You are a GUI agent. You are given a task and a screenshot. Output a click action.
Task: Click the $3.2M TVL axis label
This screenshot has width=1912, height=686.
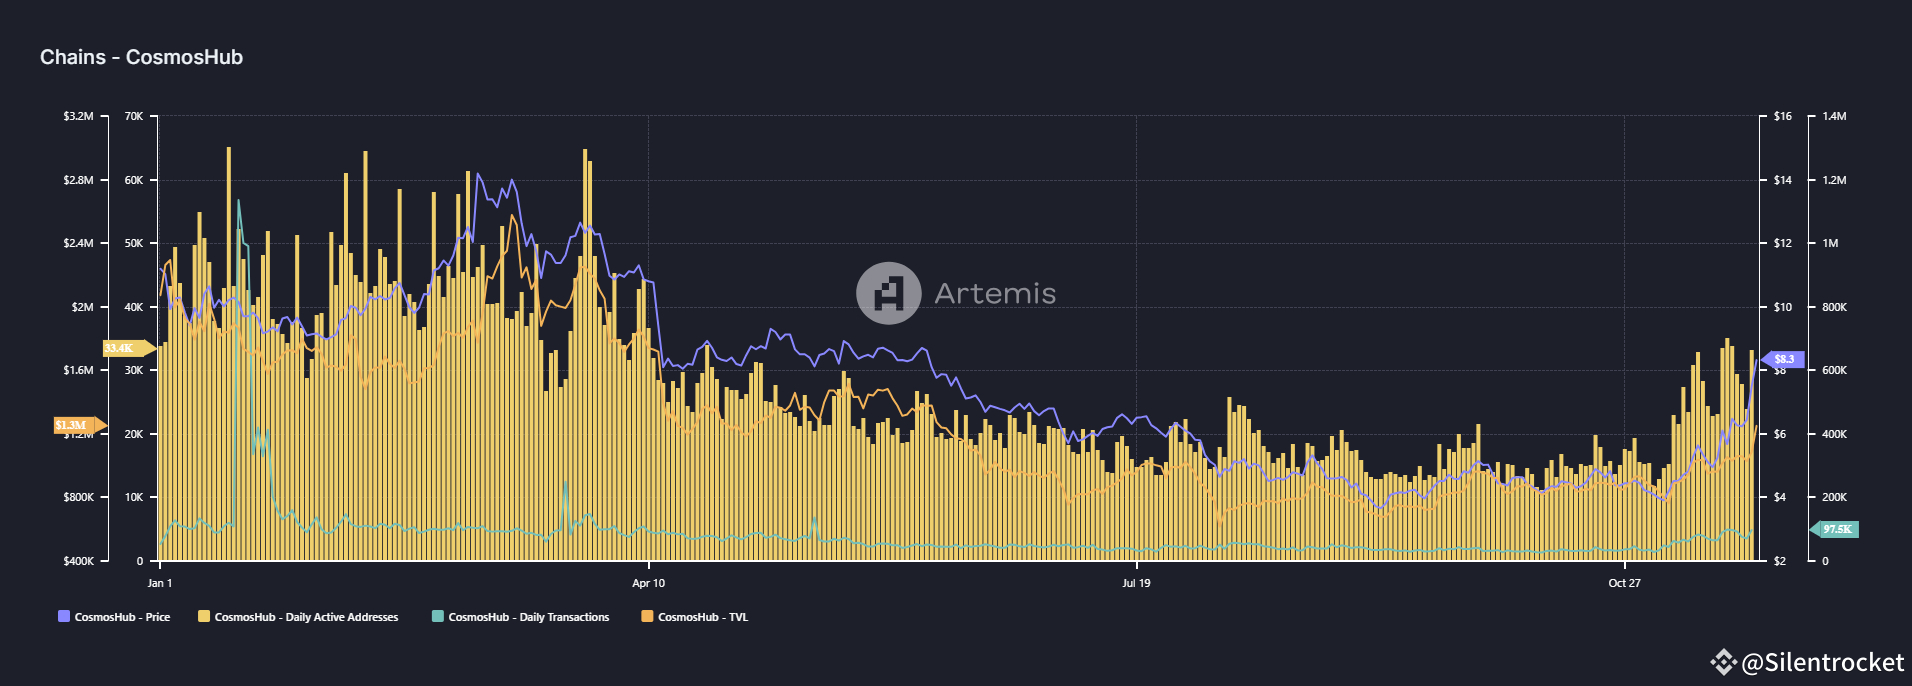click(78, 116)
